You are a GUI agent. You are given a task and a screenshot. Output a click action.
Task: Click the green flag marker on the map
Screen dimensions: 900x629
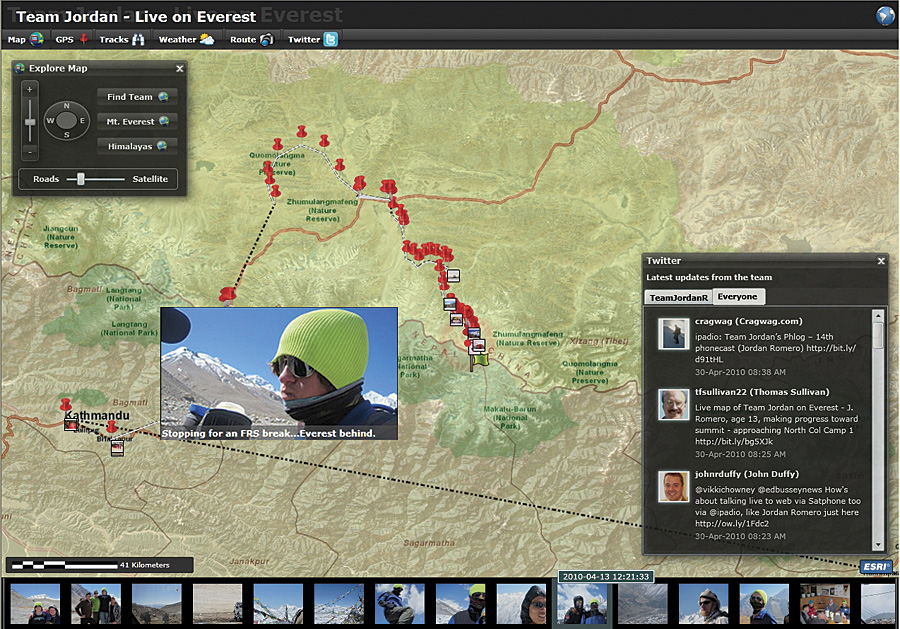point(479,361)
